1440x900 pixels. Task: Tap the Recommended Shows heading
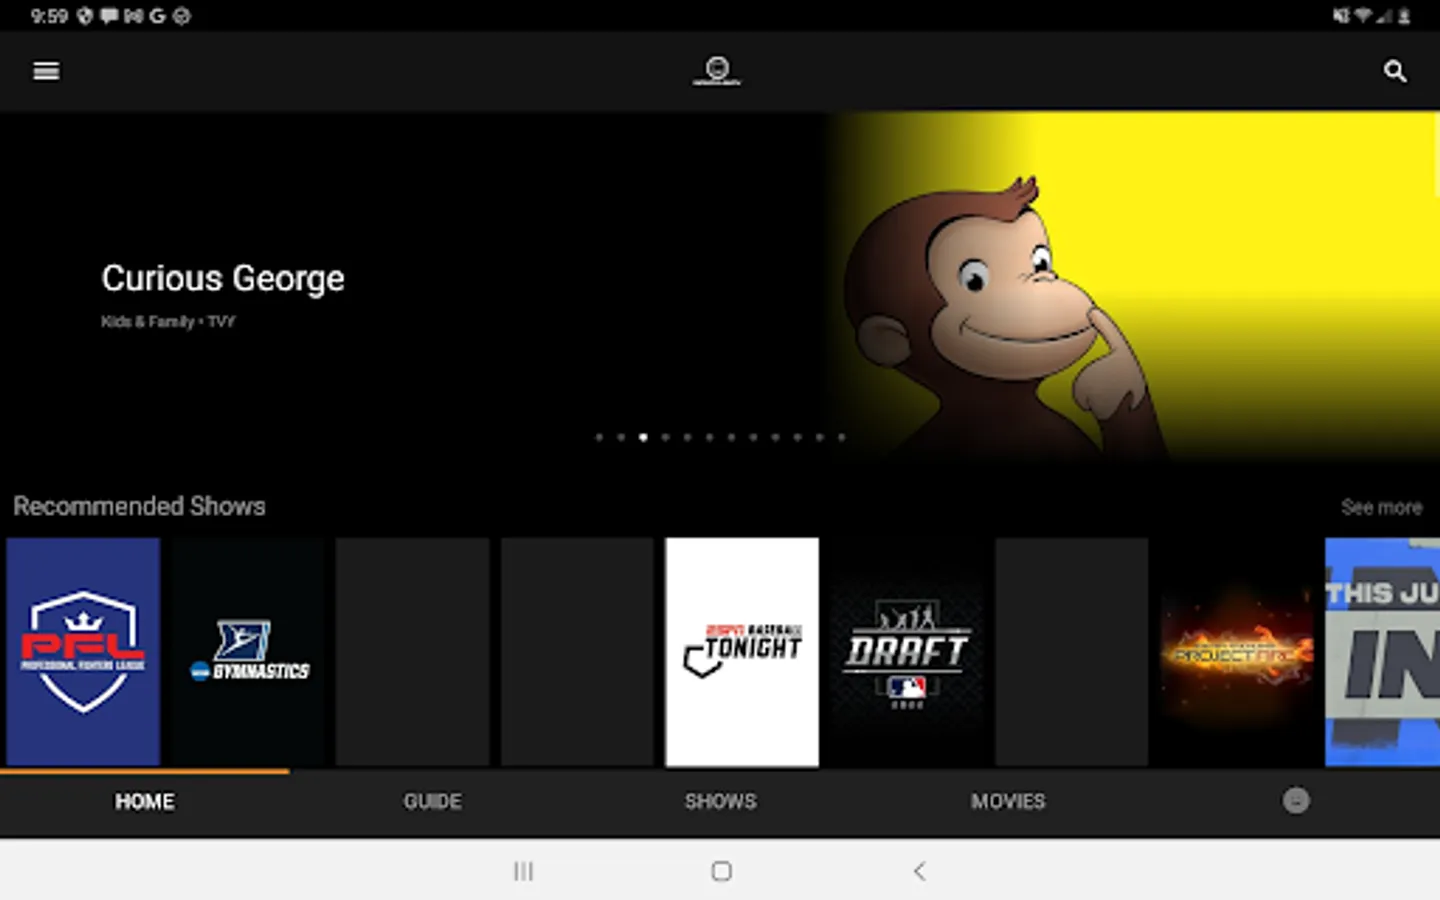click(139, 506)
